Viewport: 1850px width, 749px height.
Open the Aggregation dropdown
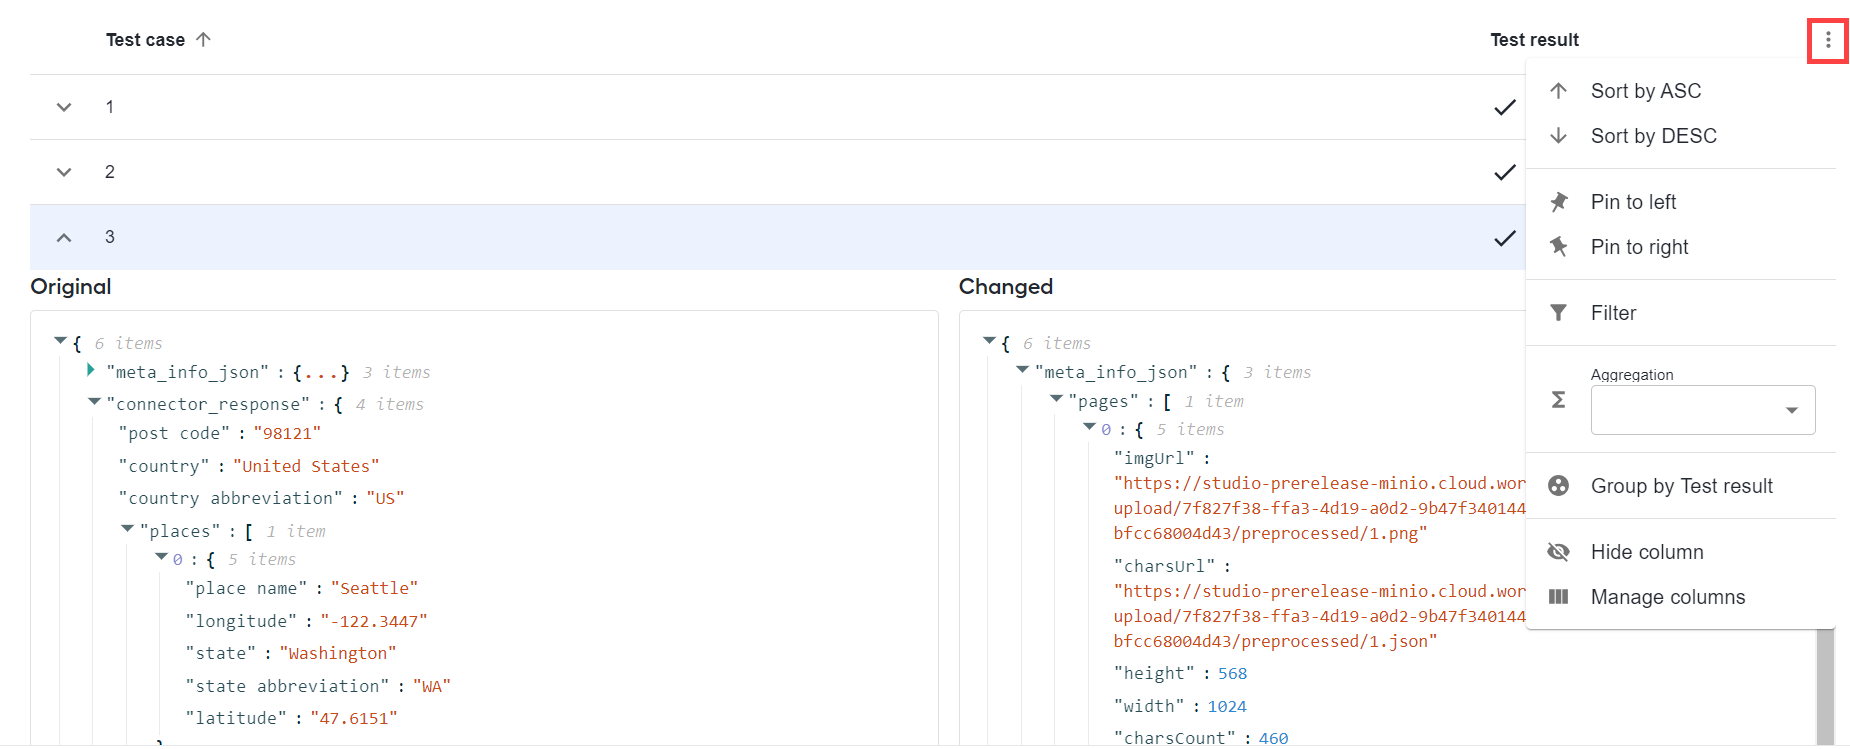1703,410
